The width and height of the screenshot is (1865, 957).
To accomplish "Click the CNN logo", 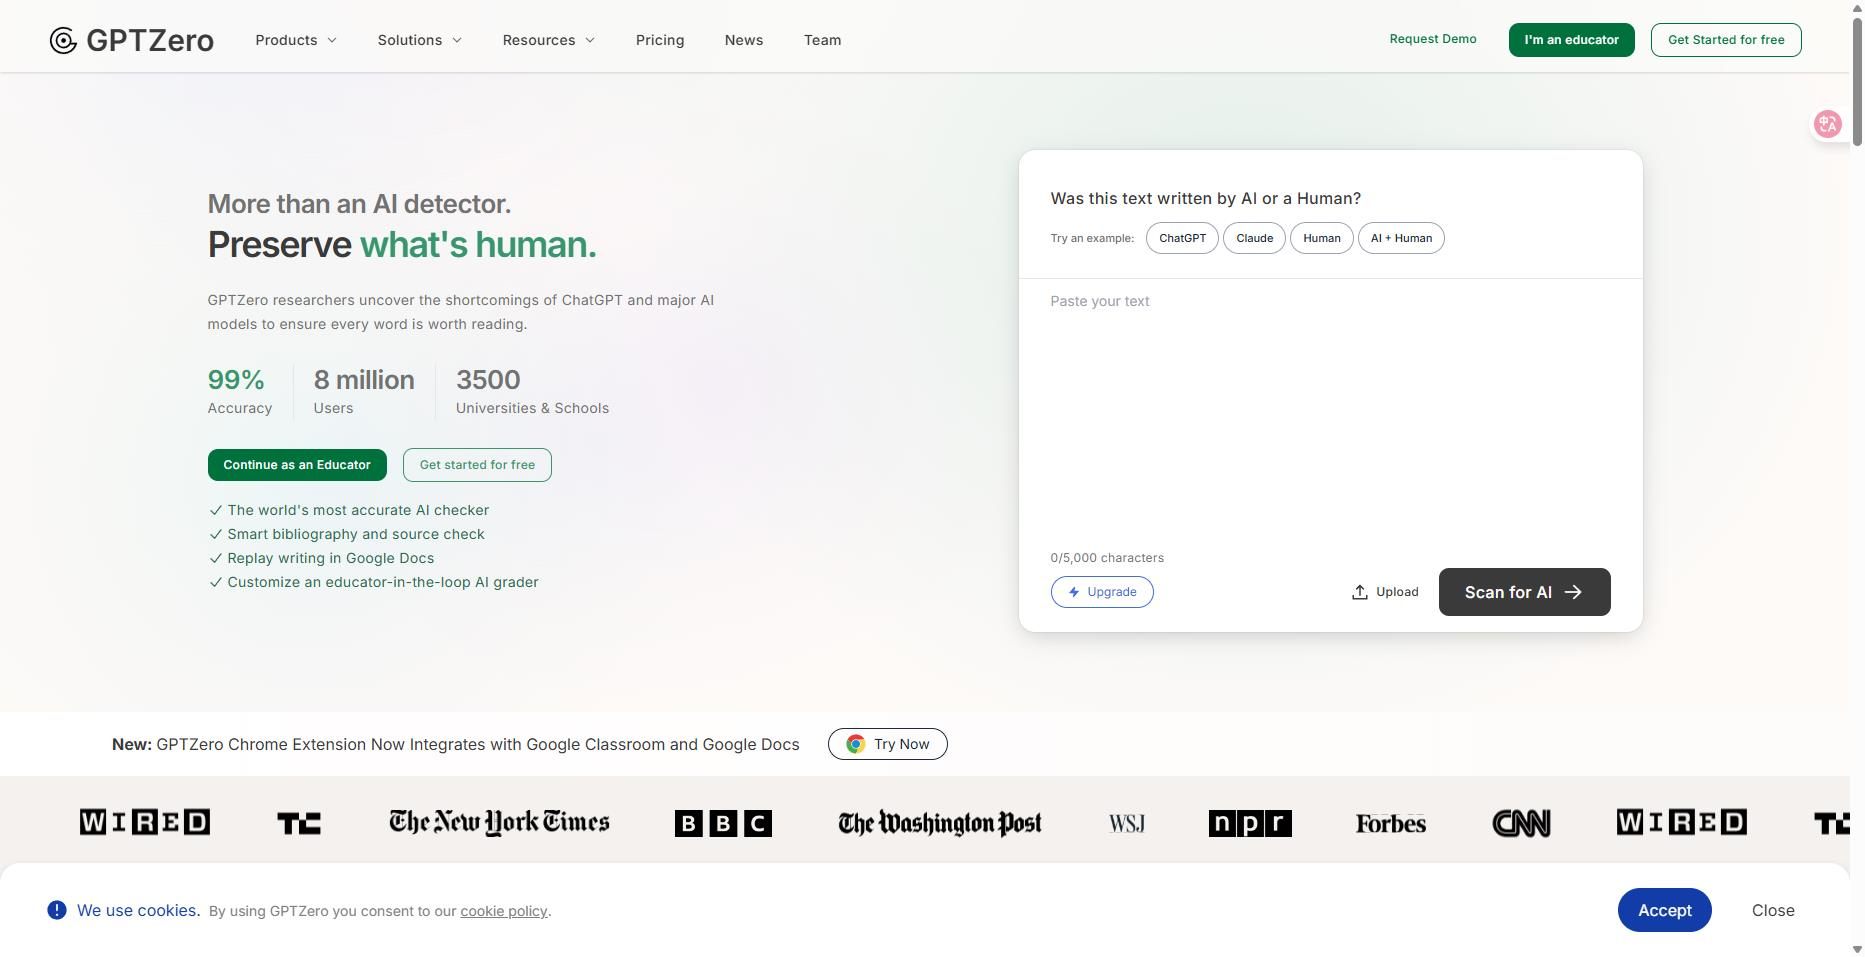I will tap(1521, 823).
